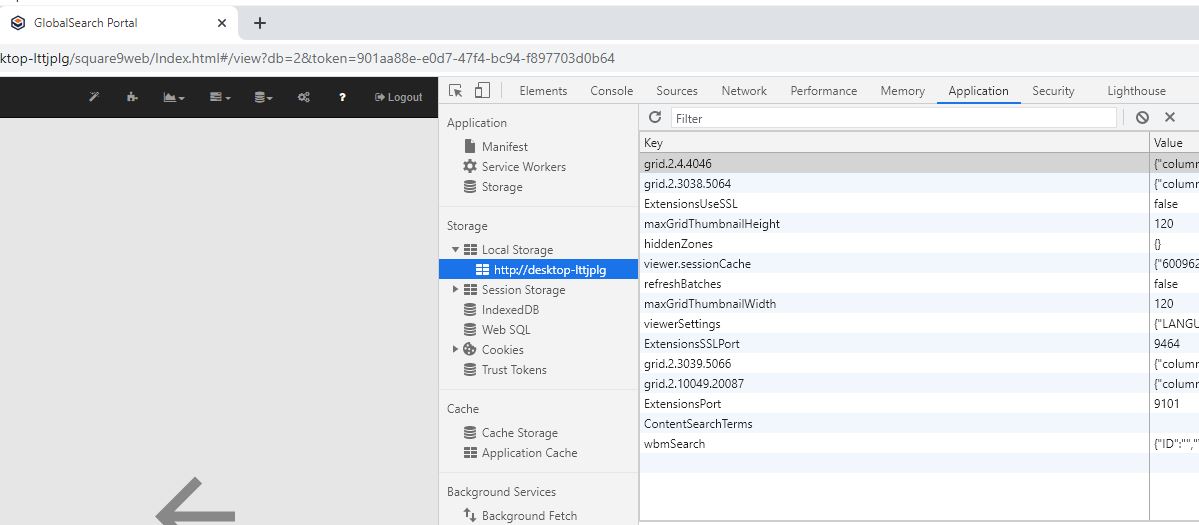Open a new browser tab with the plus button
1199x525 pixels.
(x=260, y=23)
